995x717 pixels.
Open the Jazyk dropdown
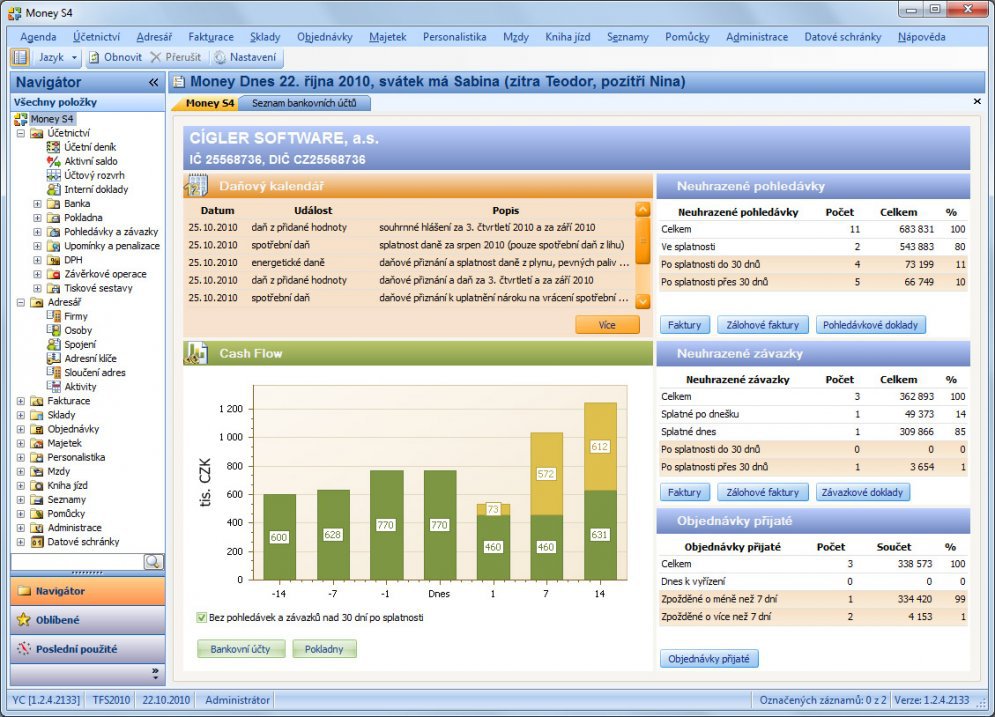(57, 57)
